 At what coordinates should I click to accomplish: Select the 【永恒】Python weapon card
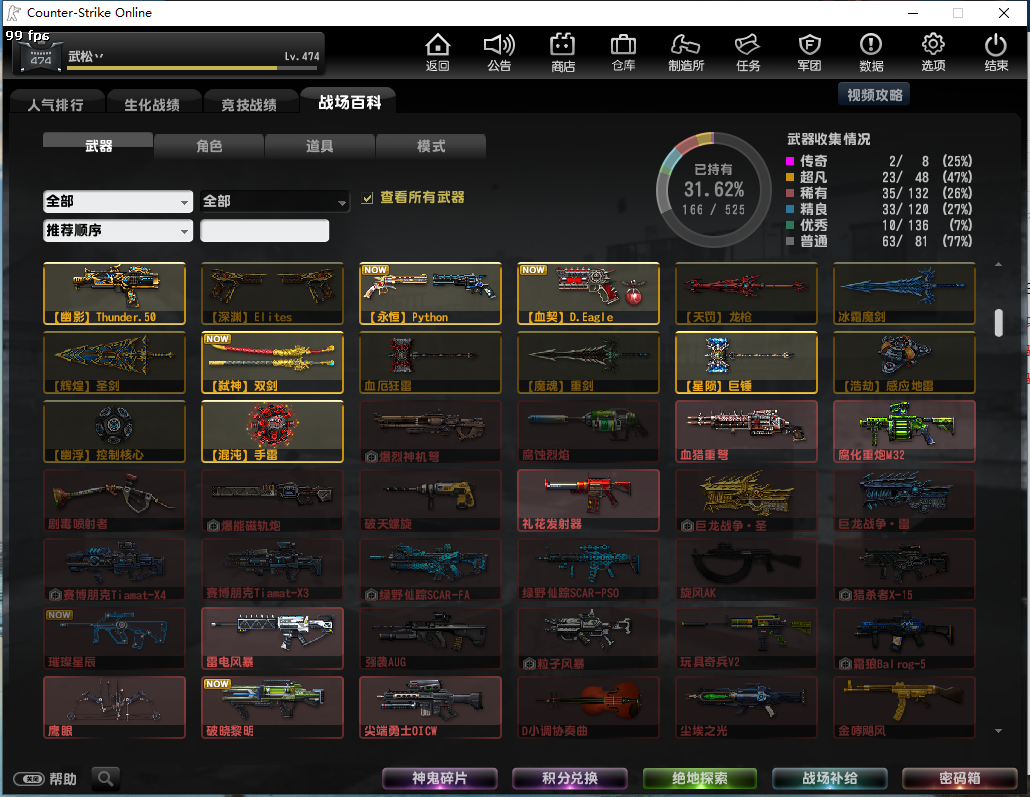430,293
